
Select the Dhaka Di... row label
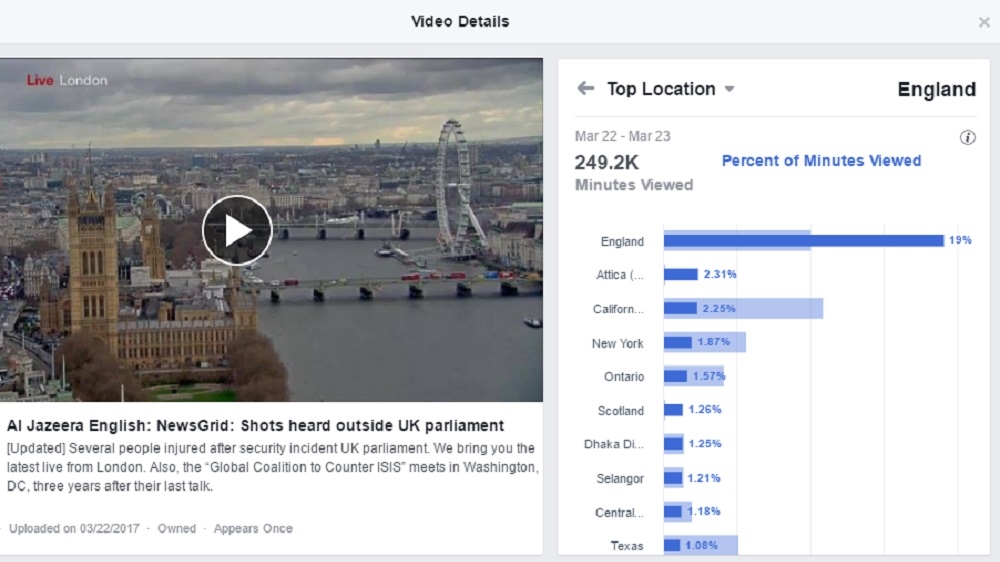[x=614, y=444]
